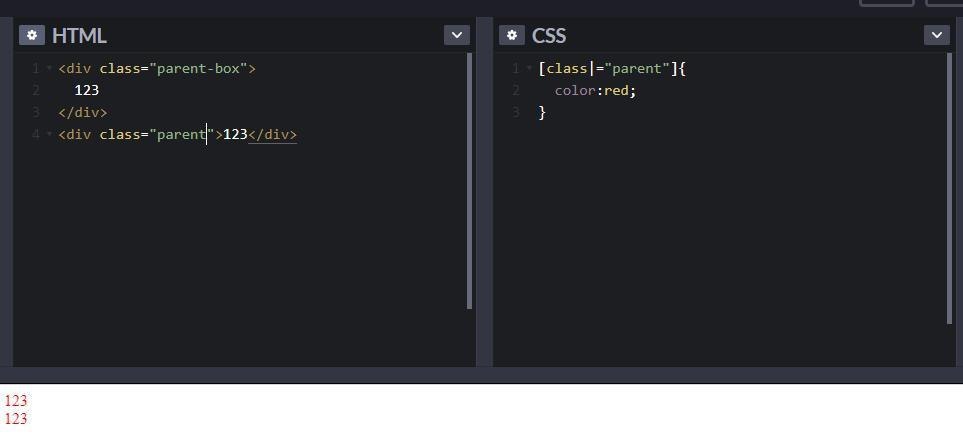This screenshot has height=438, width=963.
Task: Expand HTML panel dropdown chevron
Action: 457,35
